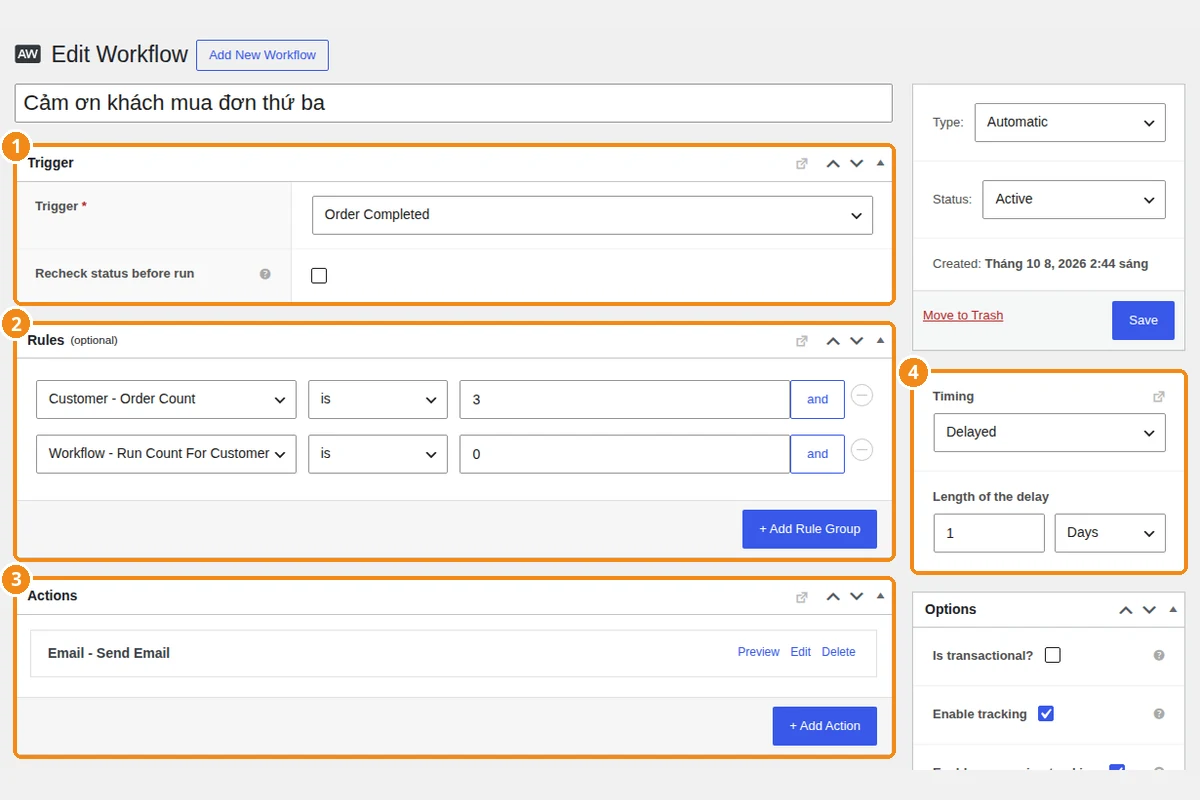
Task: Move Actions panel up
Action: [833, 597]
